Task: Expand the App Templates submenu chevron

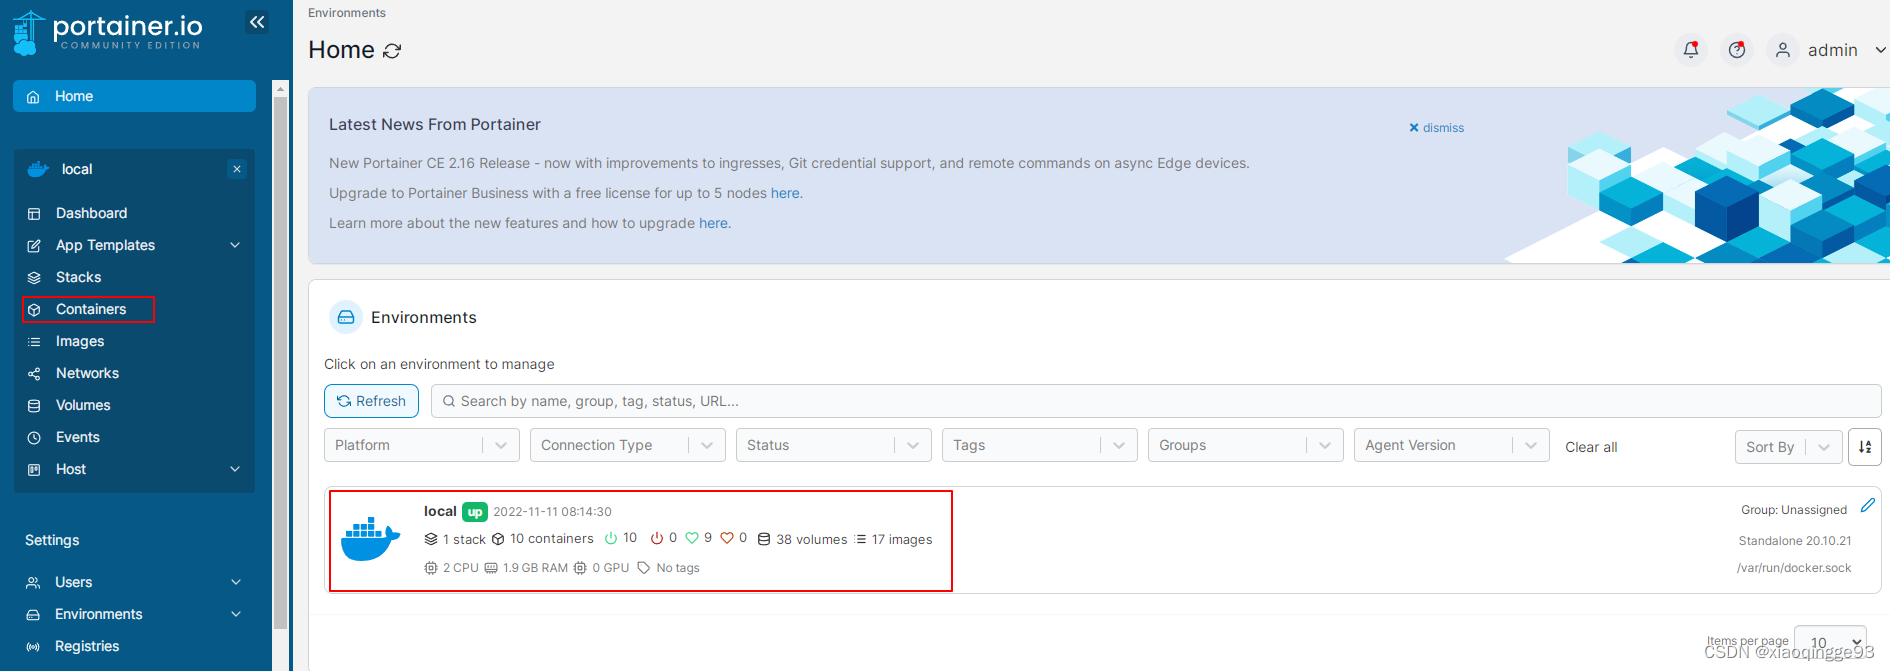Action: coord(235,245)
